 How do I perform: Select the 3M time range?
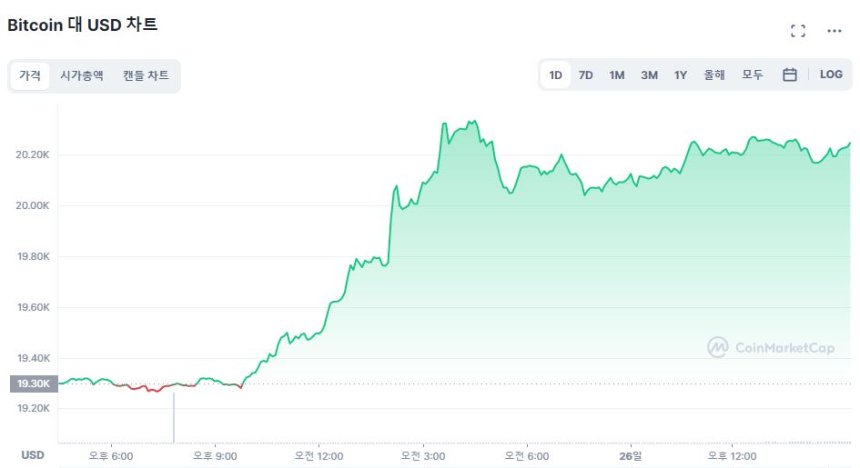649,75
